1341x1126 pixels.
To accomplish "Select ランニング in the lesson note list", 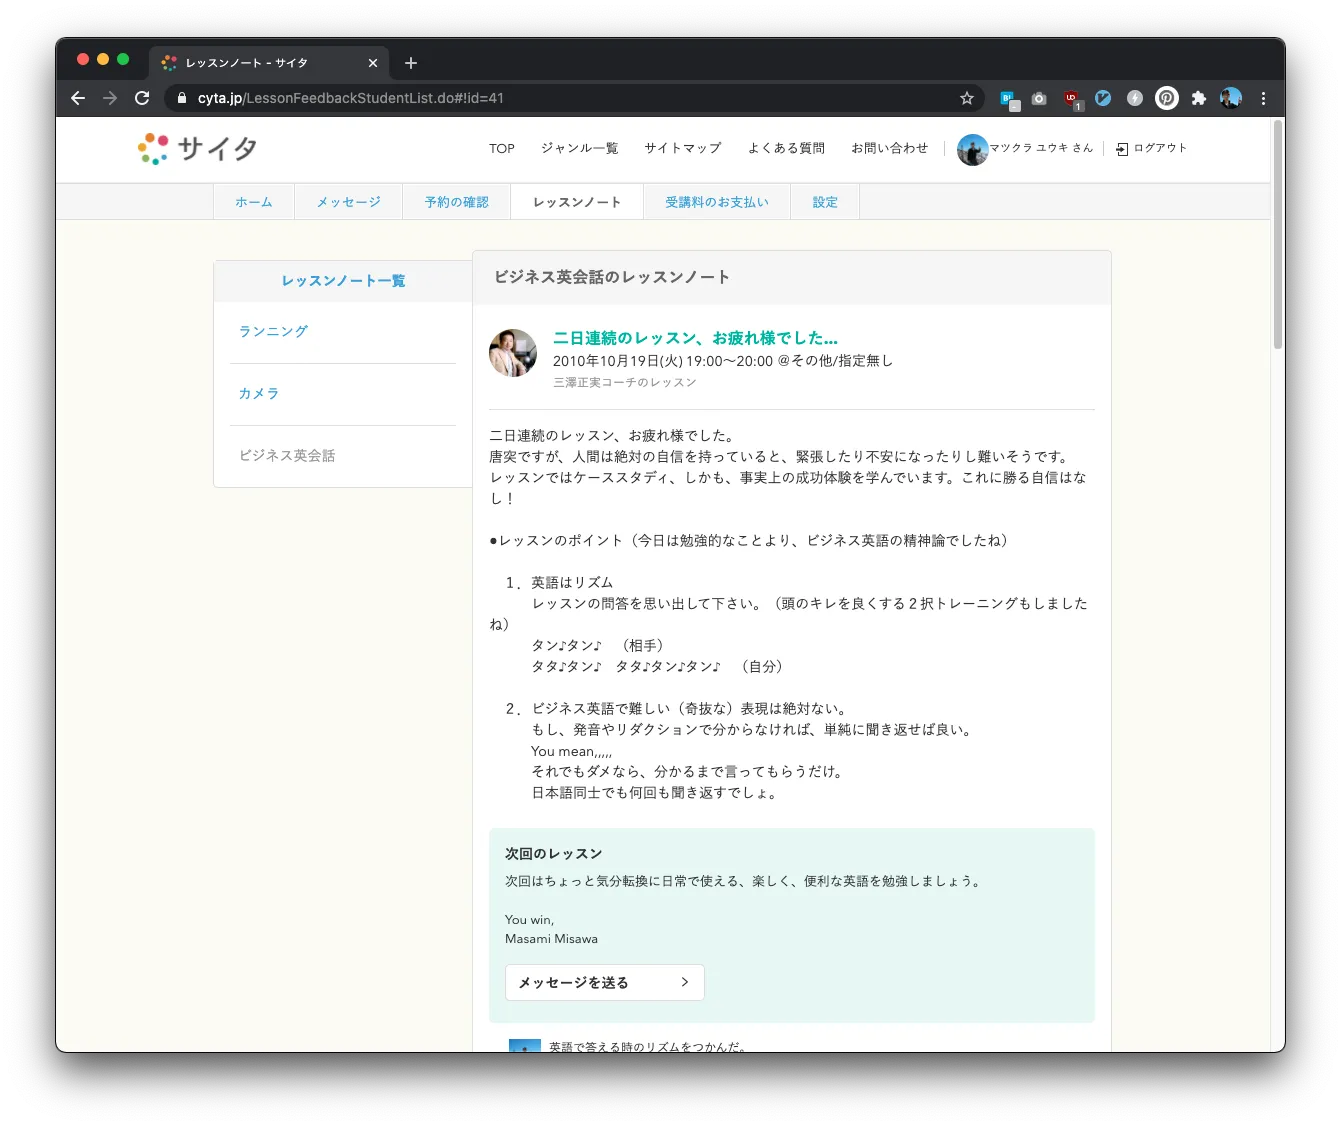I will (273, 332).
